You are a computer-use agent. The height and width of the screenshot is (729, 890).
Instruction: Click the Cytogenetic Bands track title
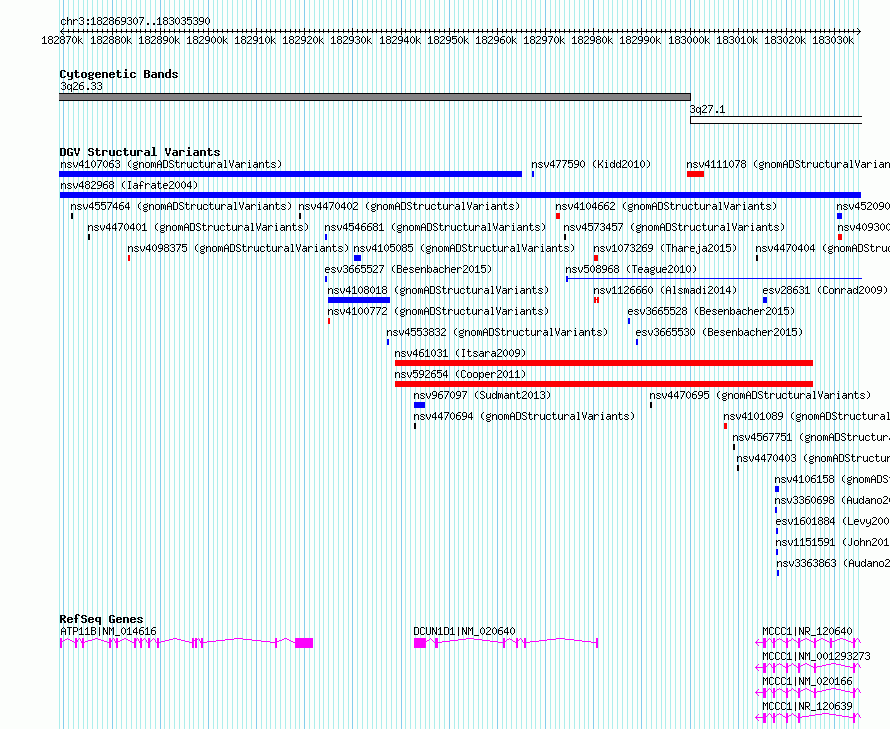click(x=119, y=74)
